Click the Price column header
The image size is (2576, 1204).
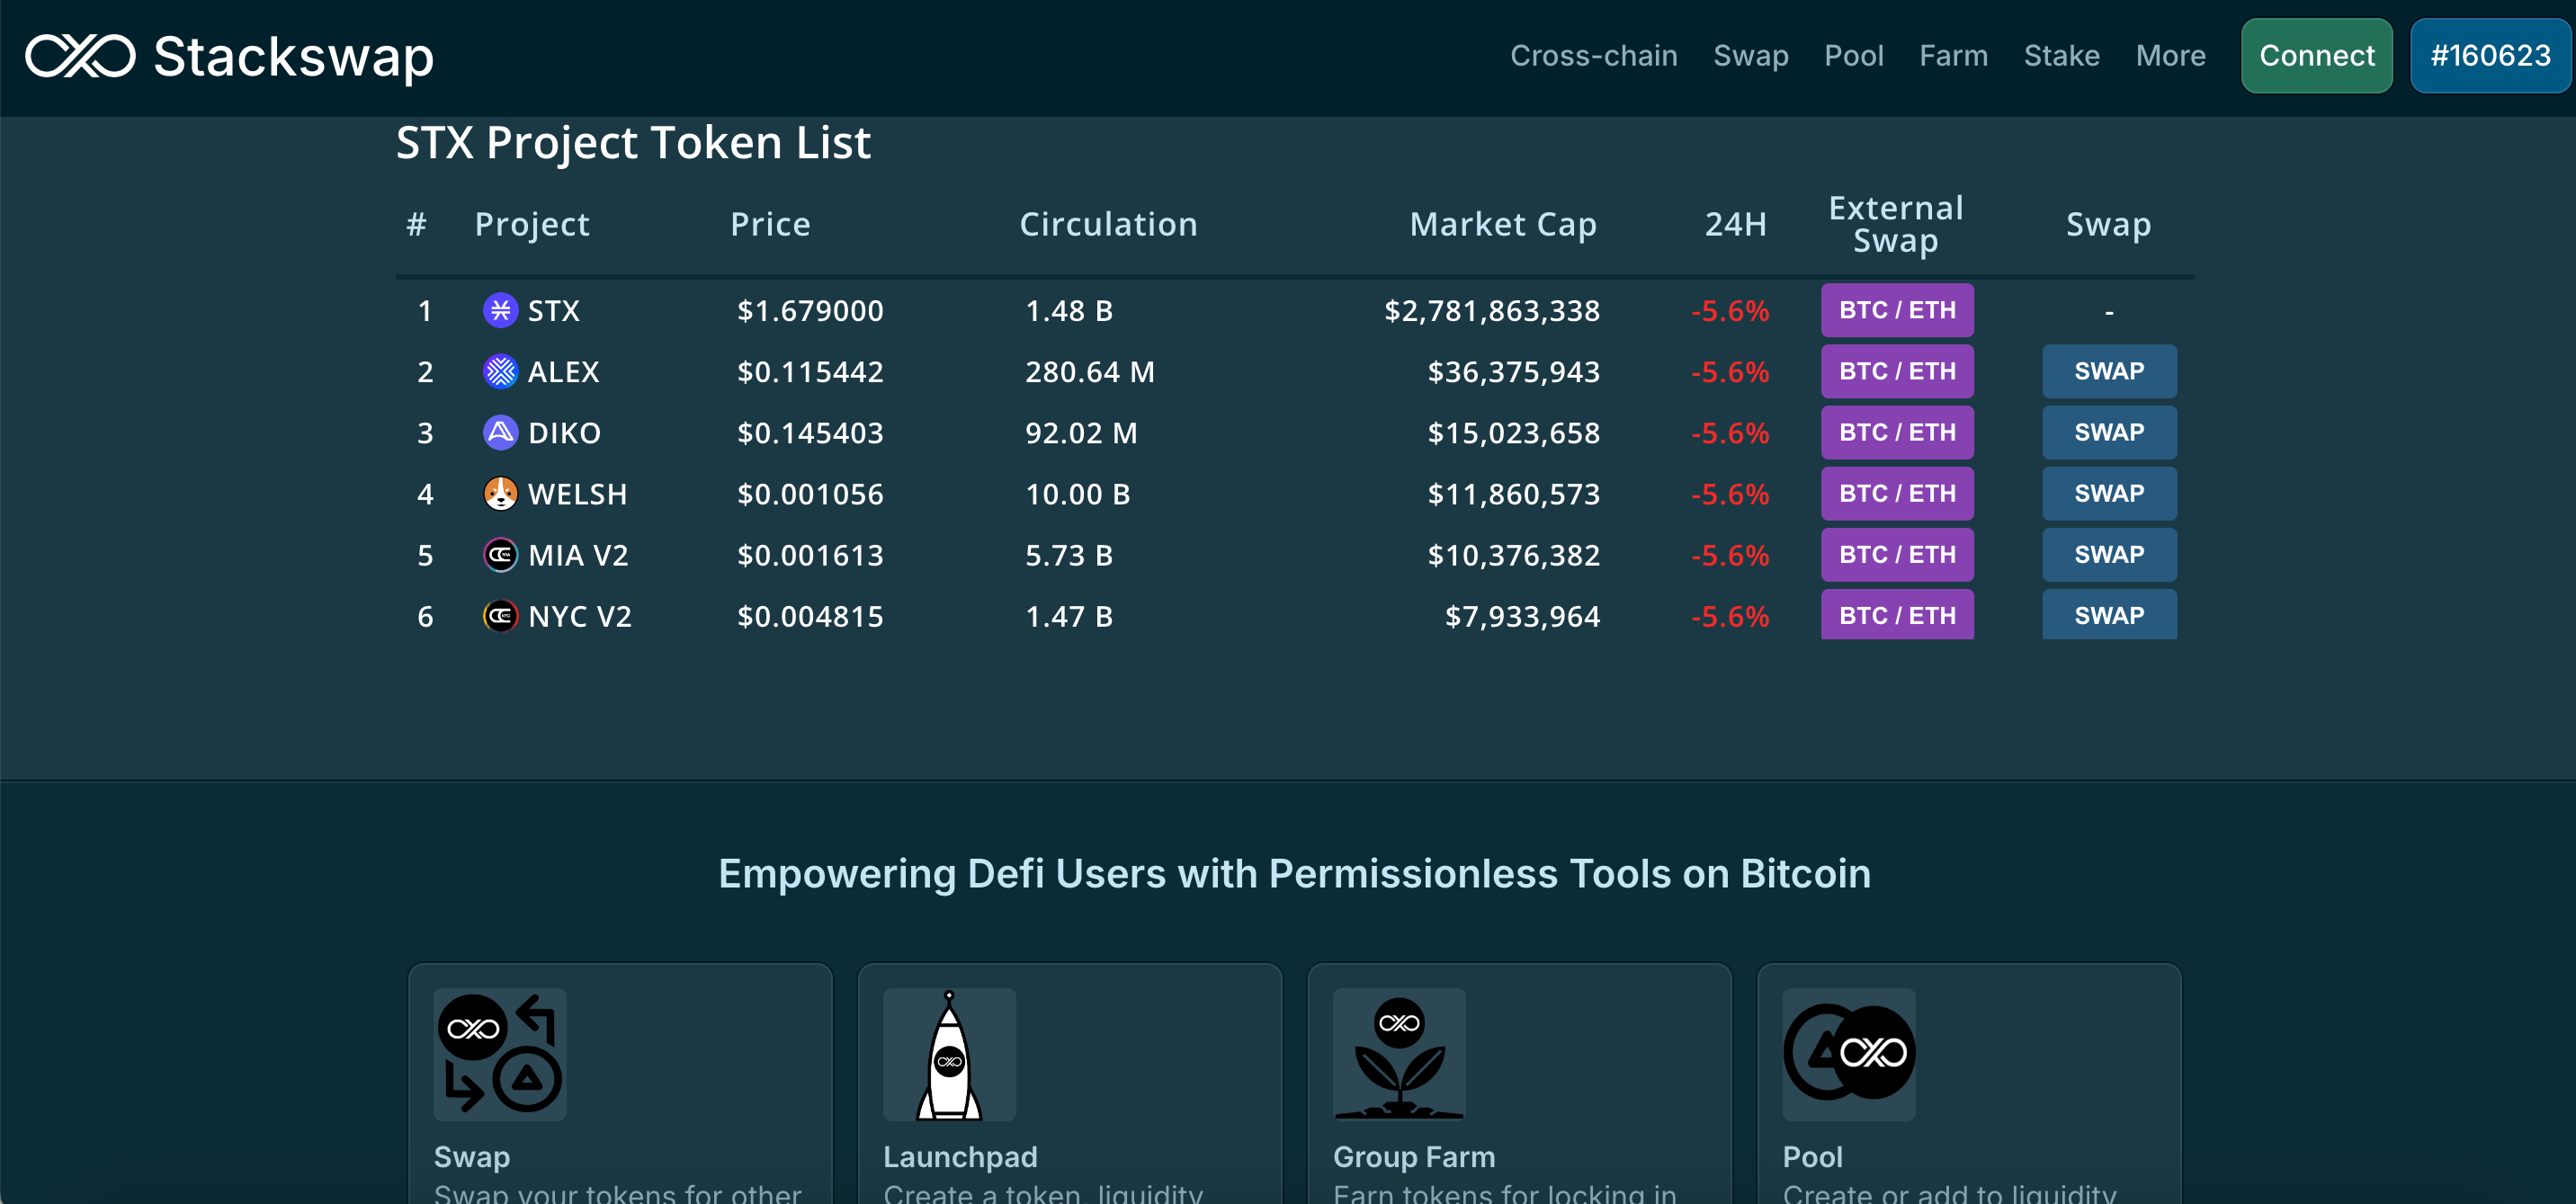point(770,224)
